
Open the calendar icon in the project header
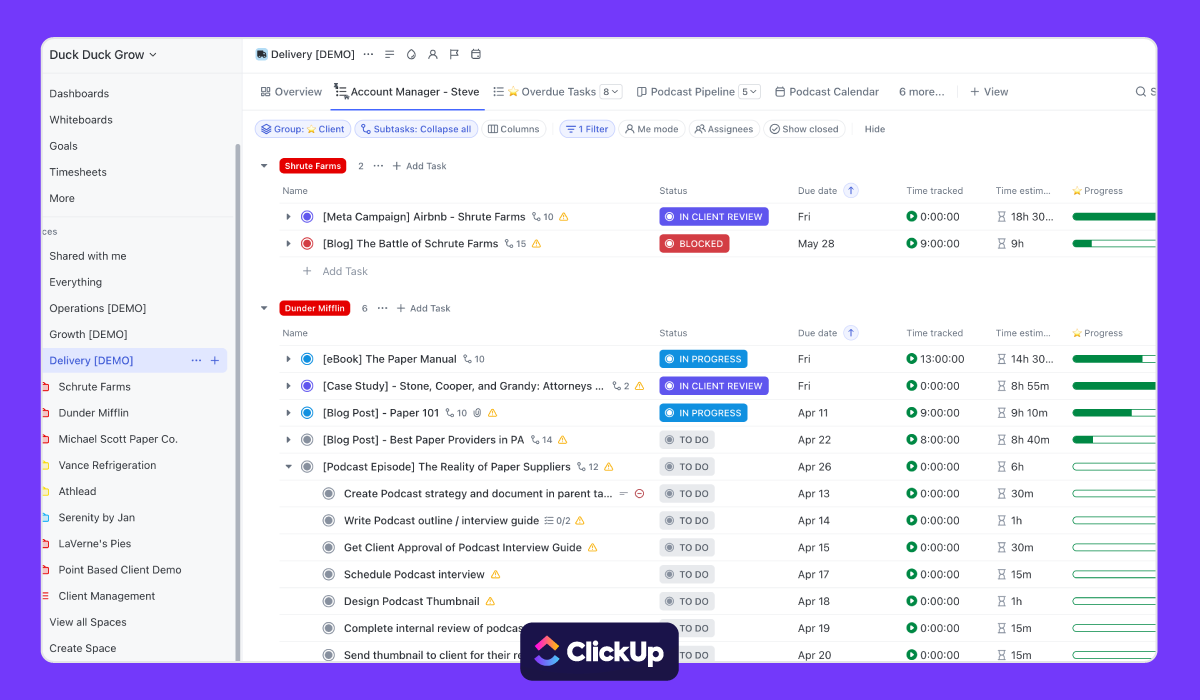475,54
